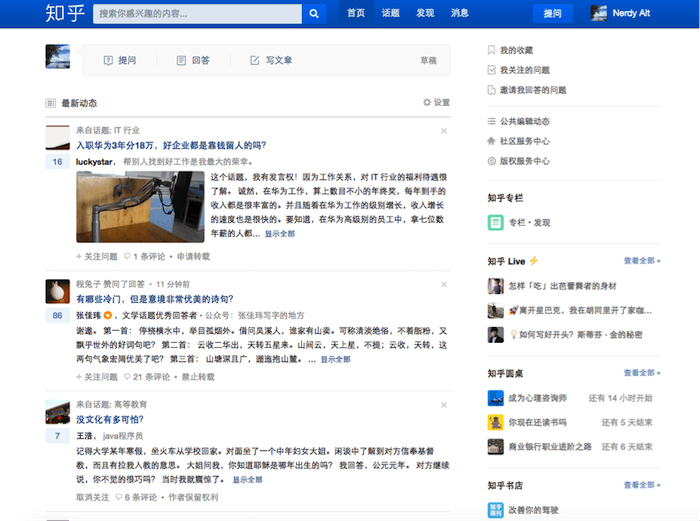Open the Nerdy Alt profile menu
Viewport: 700px width, 521px height.
(x=621, y=13)
